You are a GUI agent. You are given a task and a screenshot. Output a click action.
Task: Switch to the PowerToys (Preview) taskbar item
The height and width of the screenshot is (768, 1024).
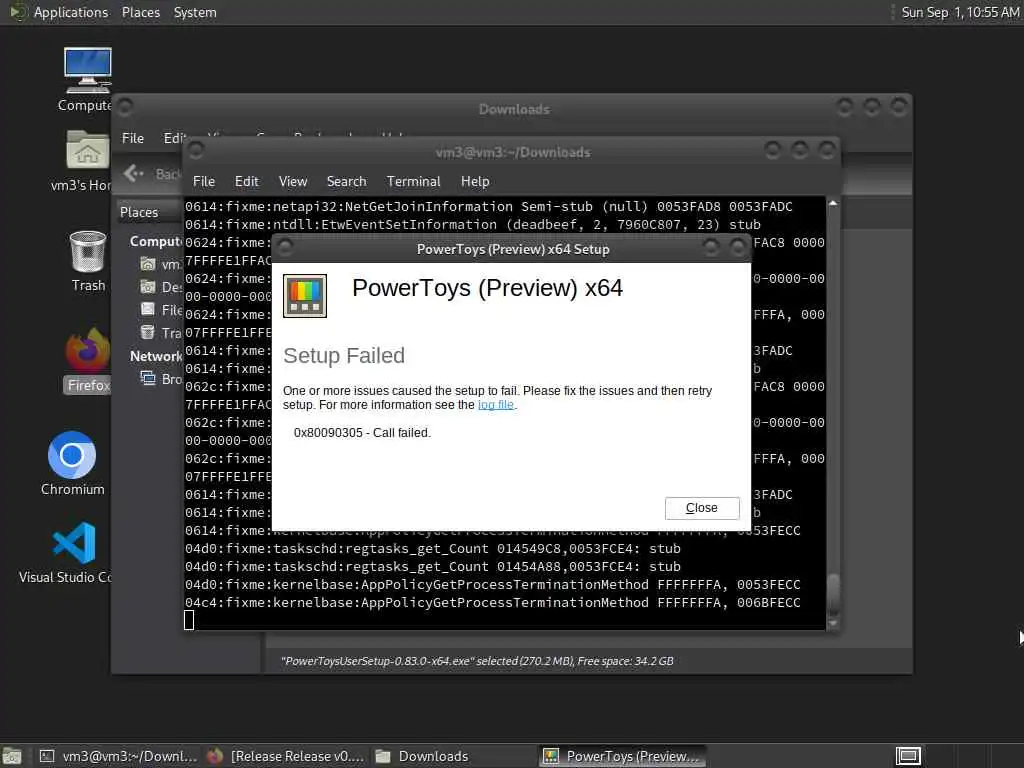(x=623, y=756)
